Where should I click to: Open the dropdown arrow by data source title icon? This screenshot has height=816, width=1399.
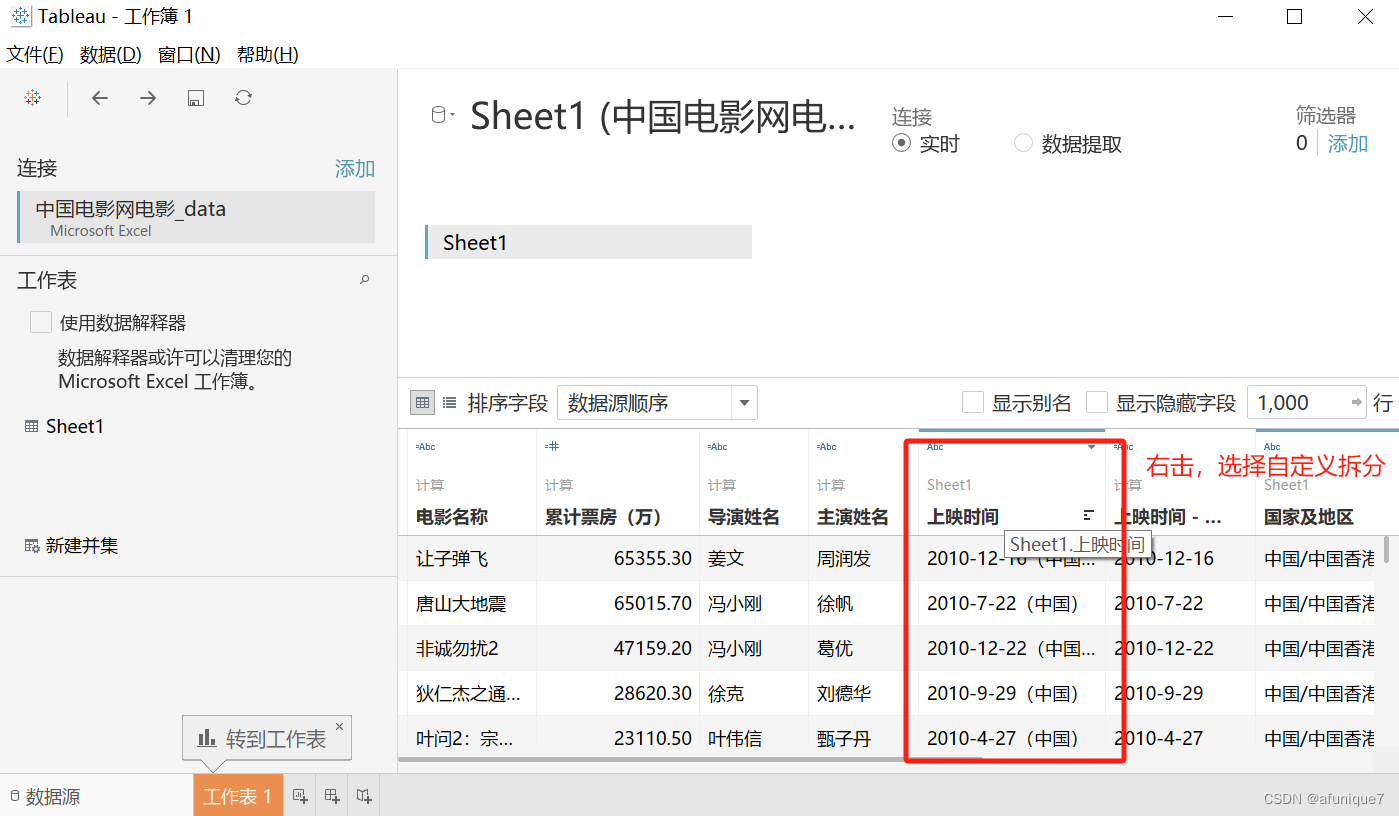[453, 116]
